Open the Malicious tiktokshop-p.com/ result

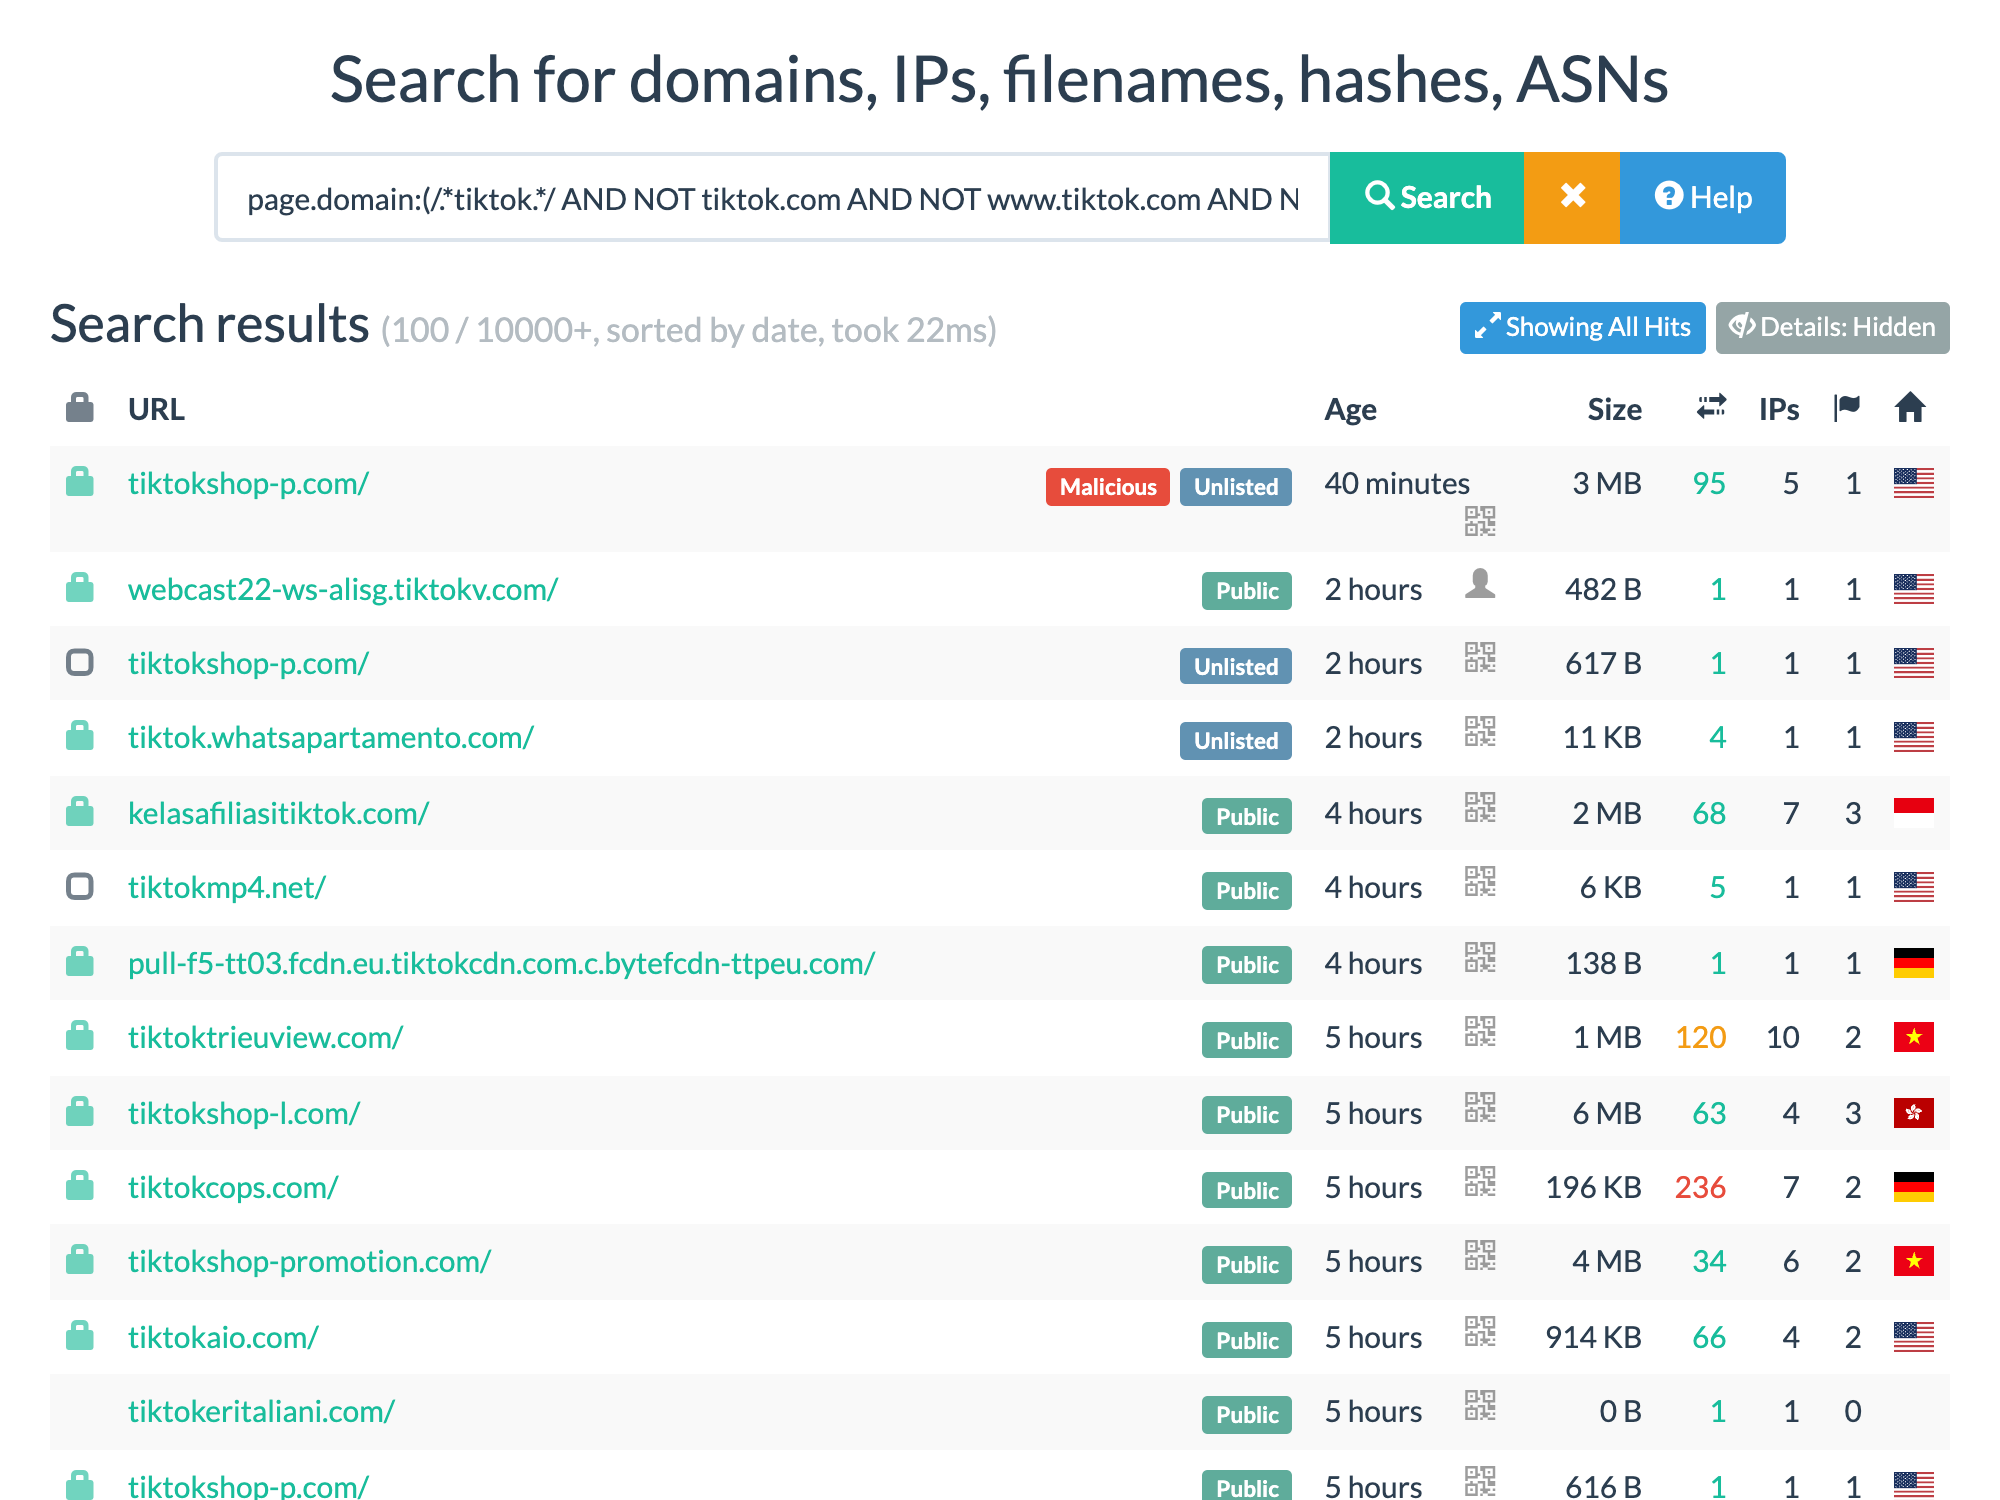click(248, 483)
